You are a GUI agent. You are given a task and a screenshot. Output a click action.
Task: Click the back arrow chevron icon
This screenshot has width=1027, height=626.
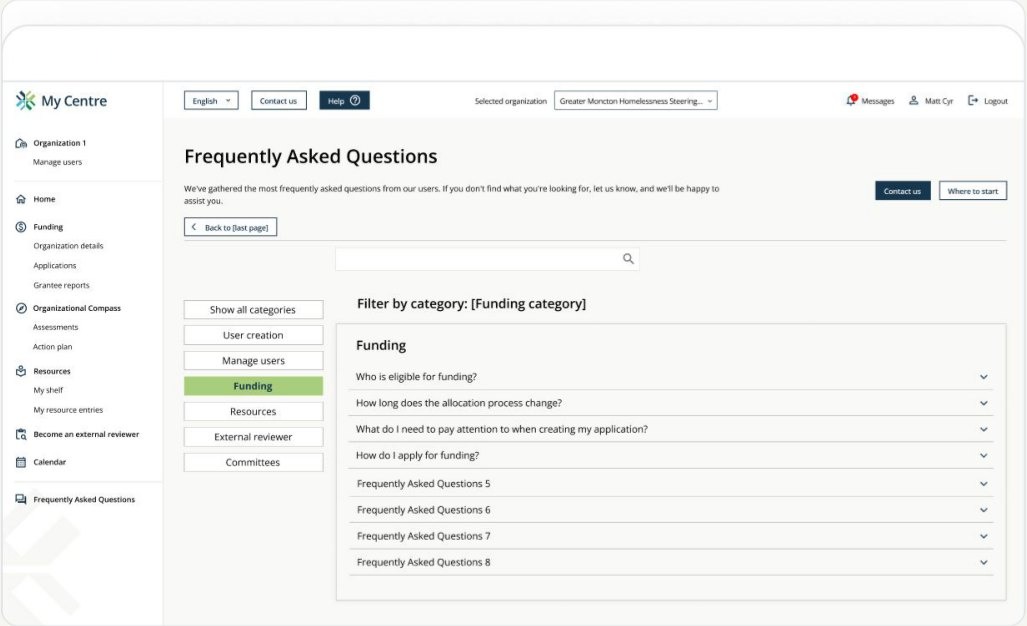tap(194, 227)
